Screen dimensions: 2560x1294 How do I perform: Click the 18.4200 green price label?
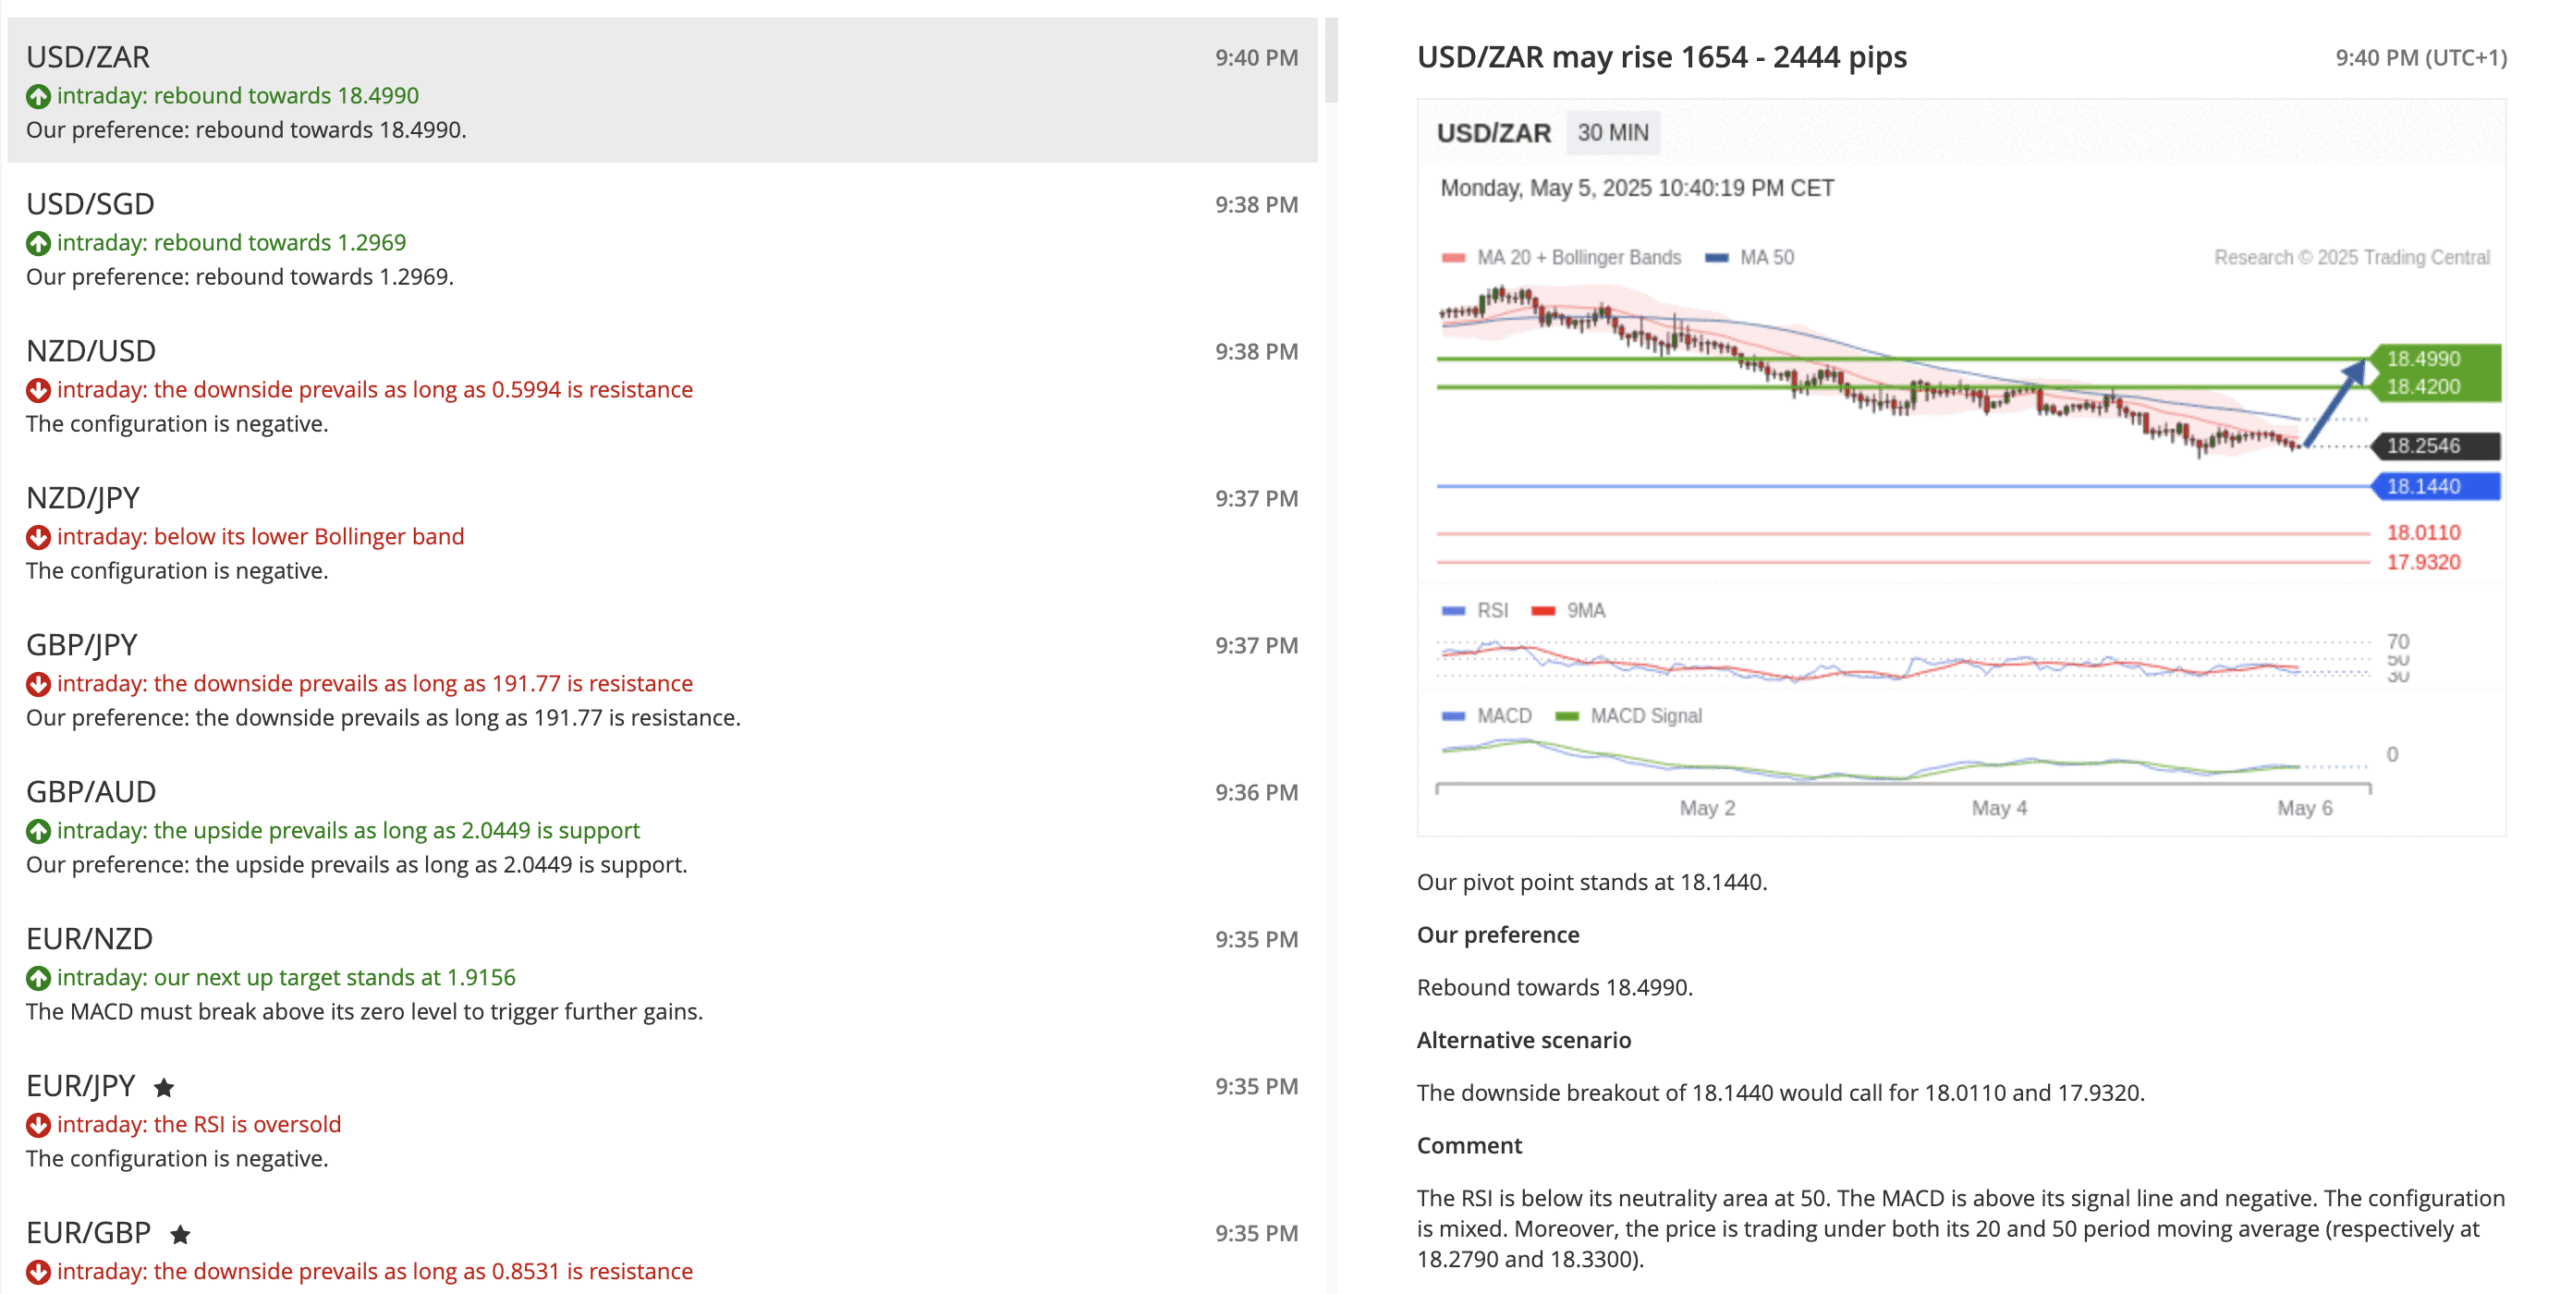click(2435, 387)
